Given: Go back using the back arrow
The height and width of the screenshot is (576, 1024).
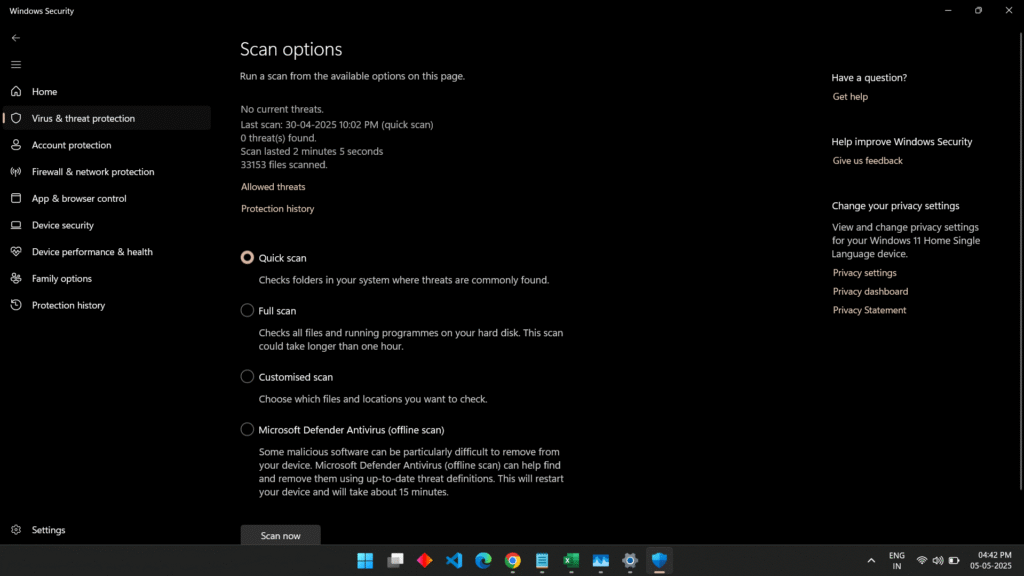Looking at the screenshot, I should click(x=16, y=38).
